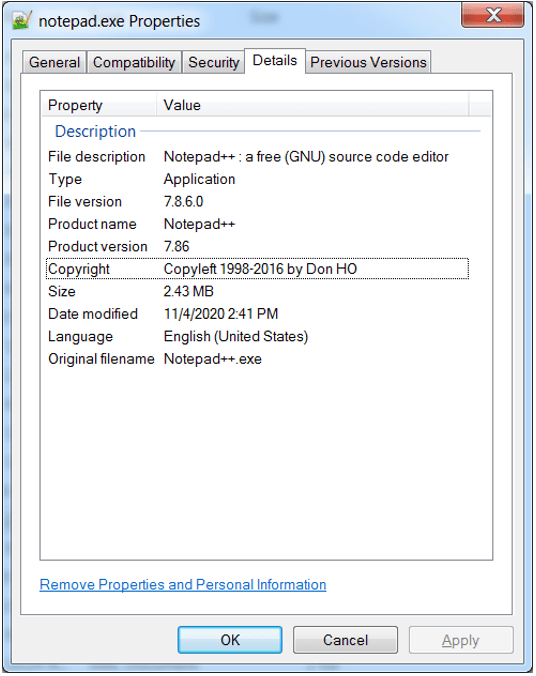Select the Type property row
Image resolution: width=536 pixels, height=676 pixels.
[x=257, y=179]
